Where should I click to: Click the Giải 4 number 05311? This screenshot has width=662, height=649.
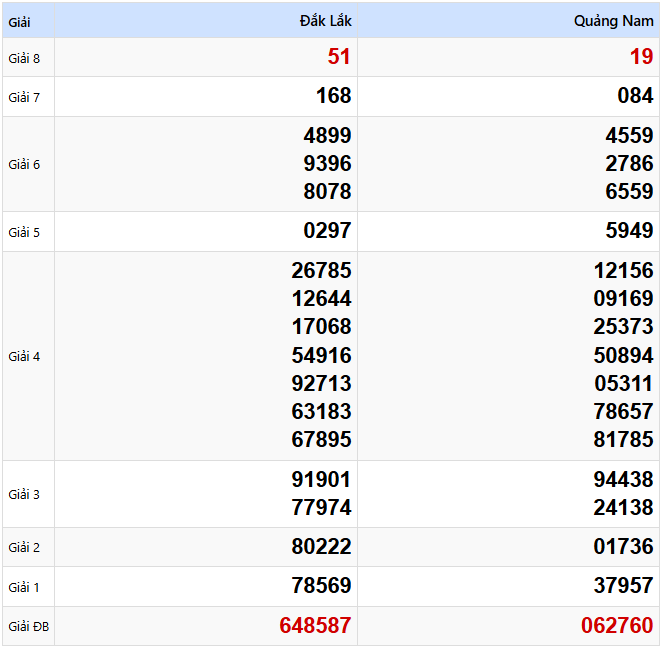(623, 383)
